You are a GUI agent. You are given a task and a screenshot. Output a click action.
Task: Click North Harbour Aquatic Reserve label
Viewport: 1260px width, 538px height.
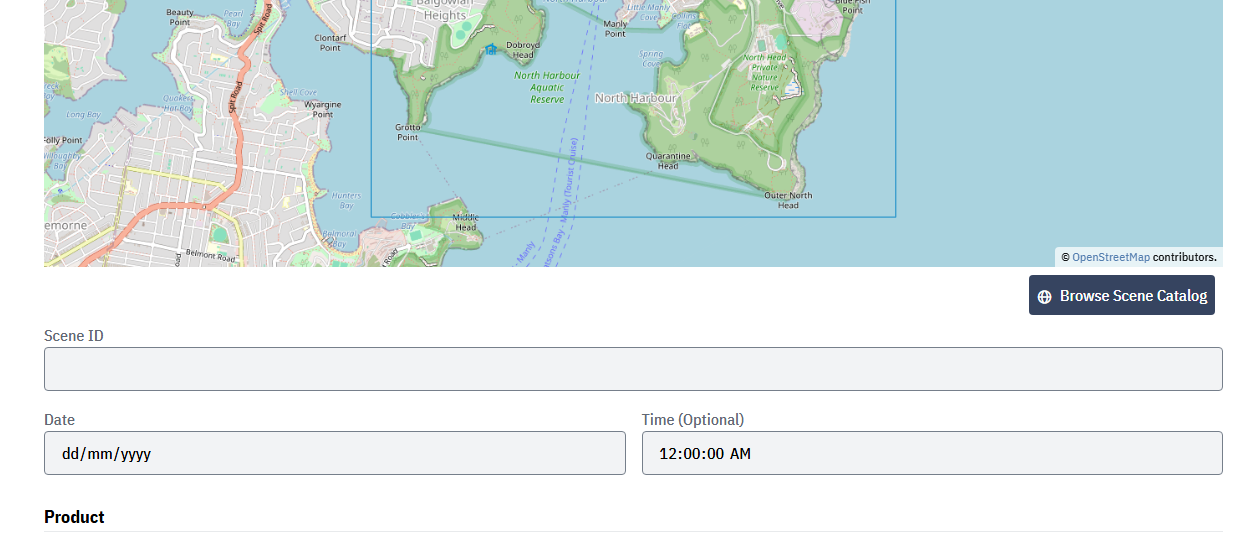(547, 87)
